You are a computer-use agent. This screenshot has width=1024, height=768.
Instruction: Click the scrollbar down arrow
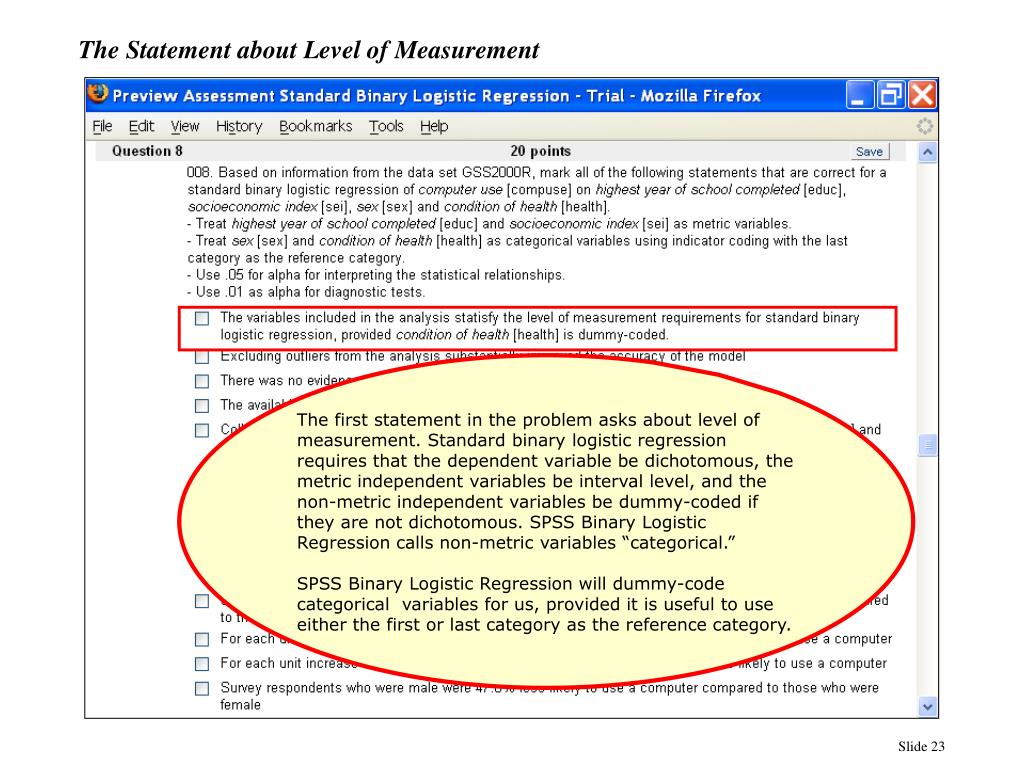[x=927, y=707]
